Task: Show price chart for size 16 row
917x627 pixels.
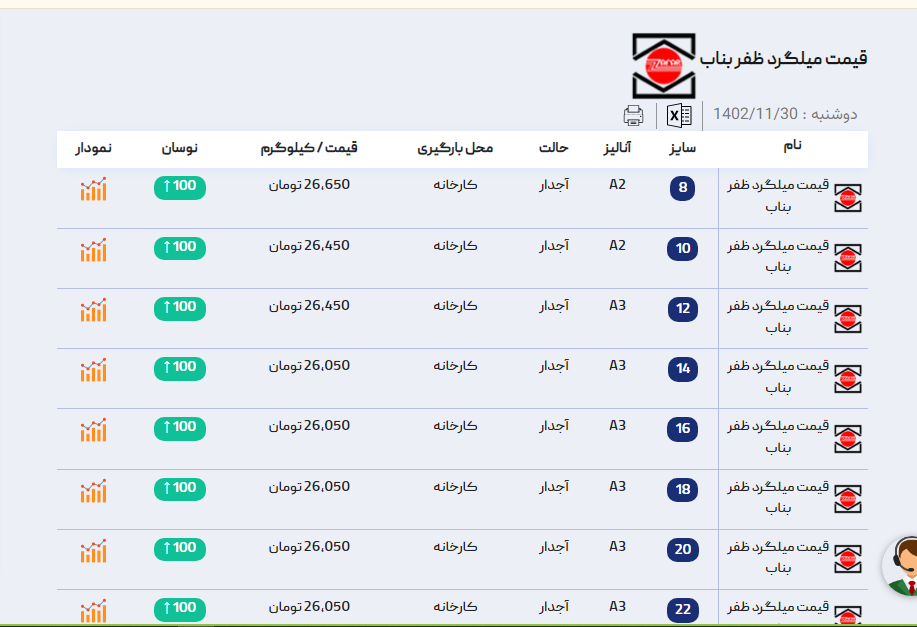Action: 93,430
